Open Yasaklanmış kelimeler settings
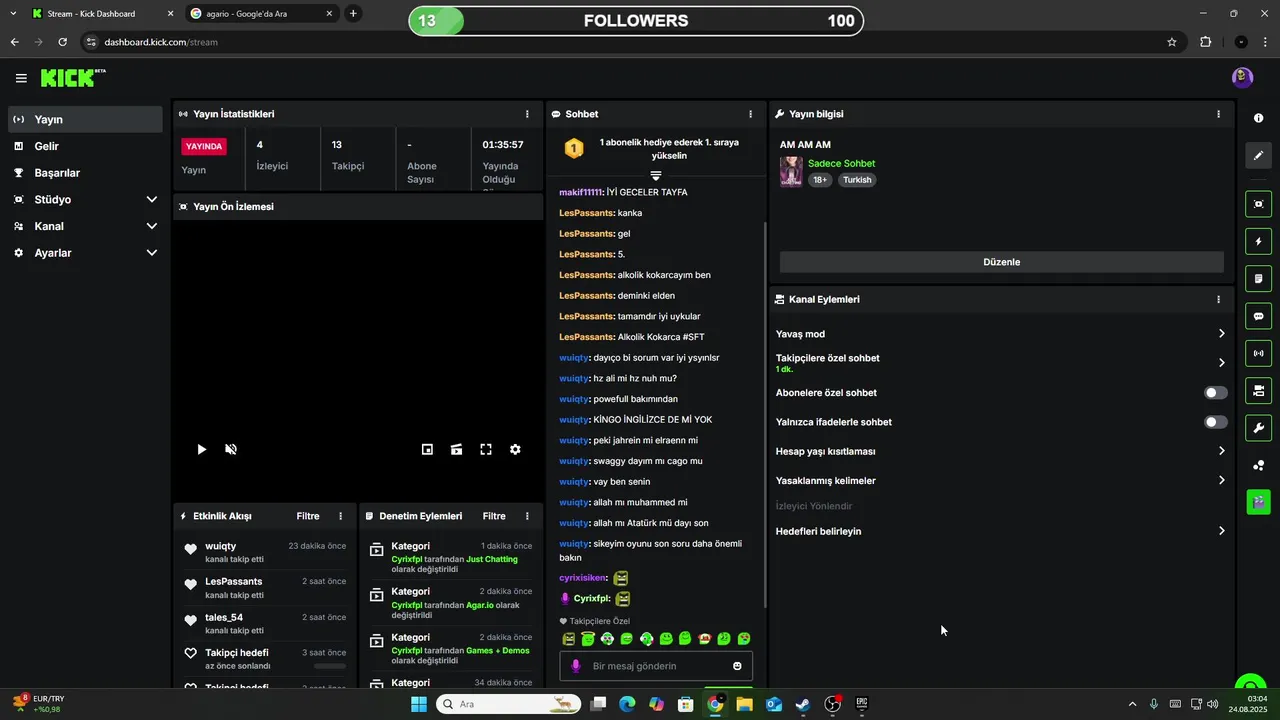1280x720 pixels. coord(1000,480)
